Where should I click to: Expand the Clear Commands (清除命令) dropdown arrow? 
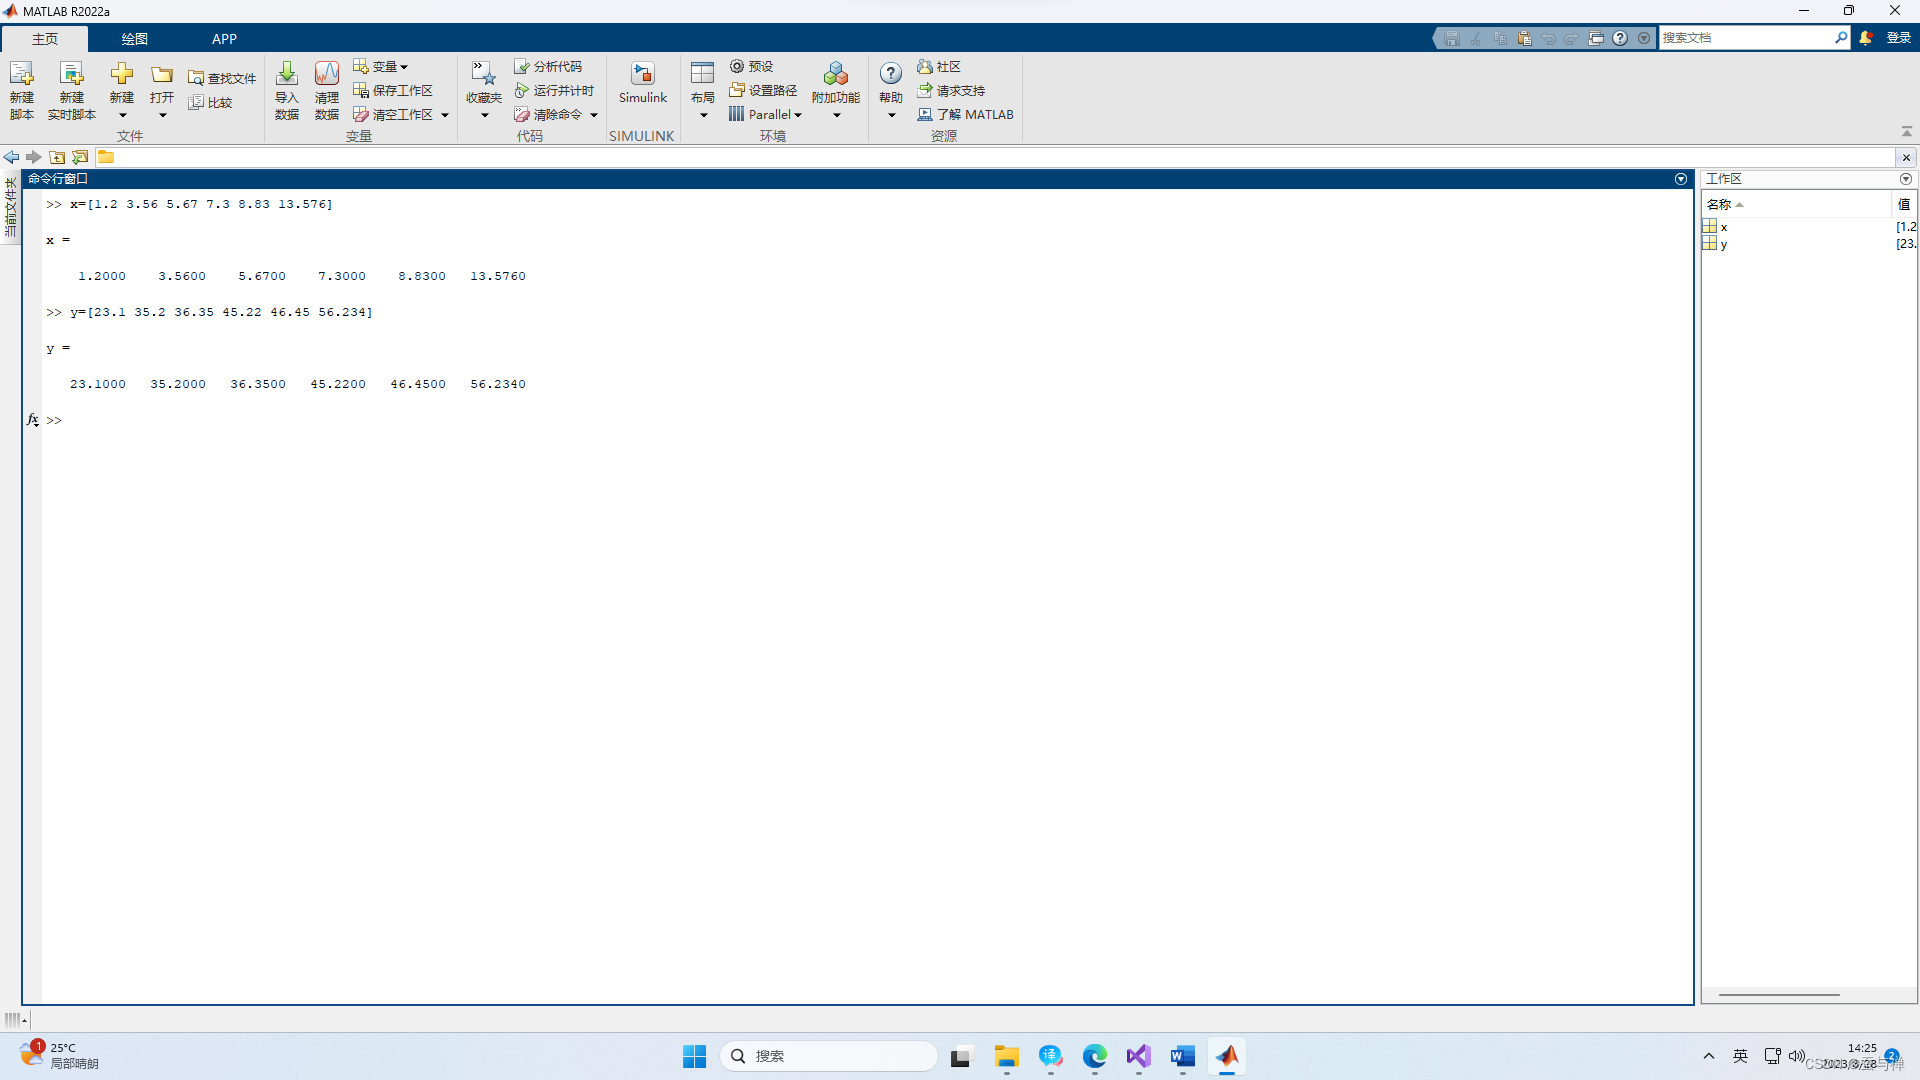click(594, 115)
